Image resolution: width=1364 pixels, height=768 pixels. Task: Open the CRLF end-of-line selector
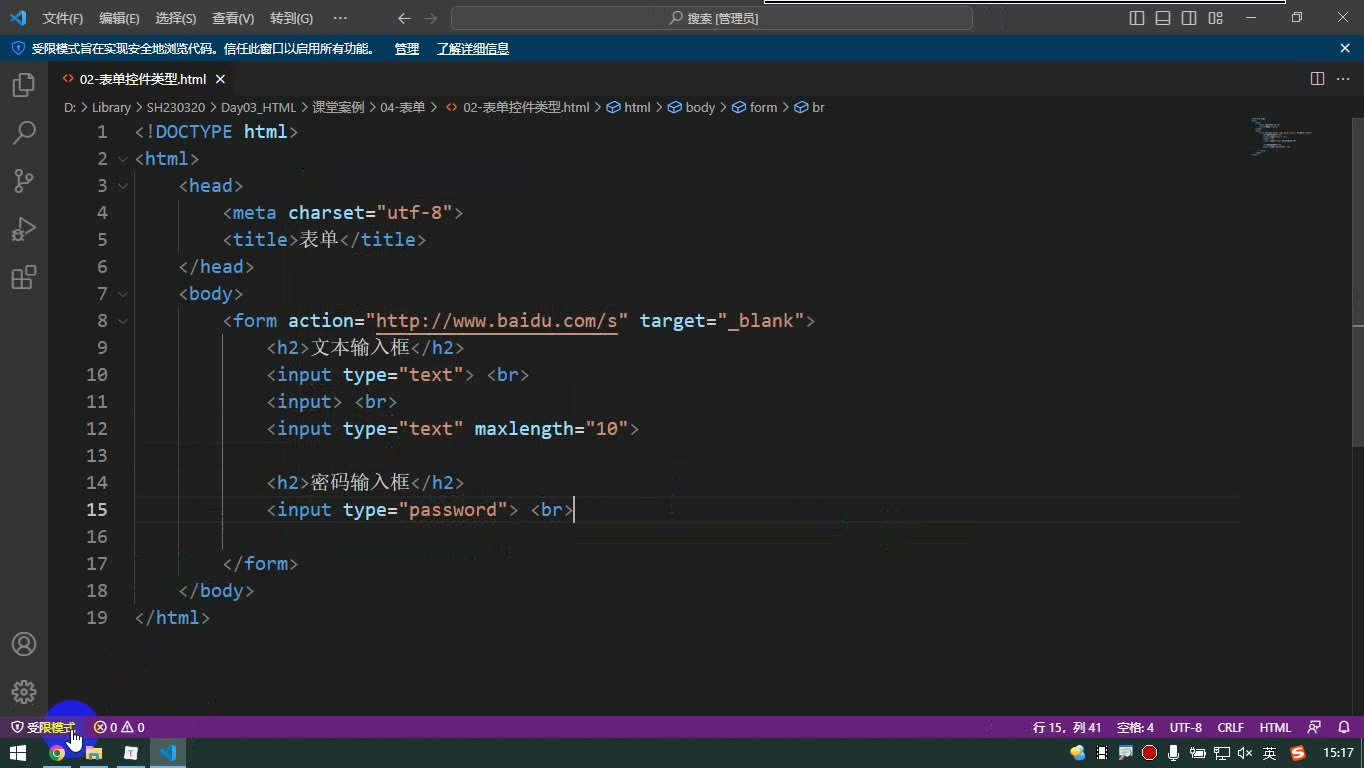(x=1231, y=727)
